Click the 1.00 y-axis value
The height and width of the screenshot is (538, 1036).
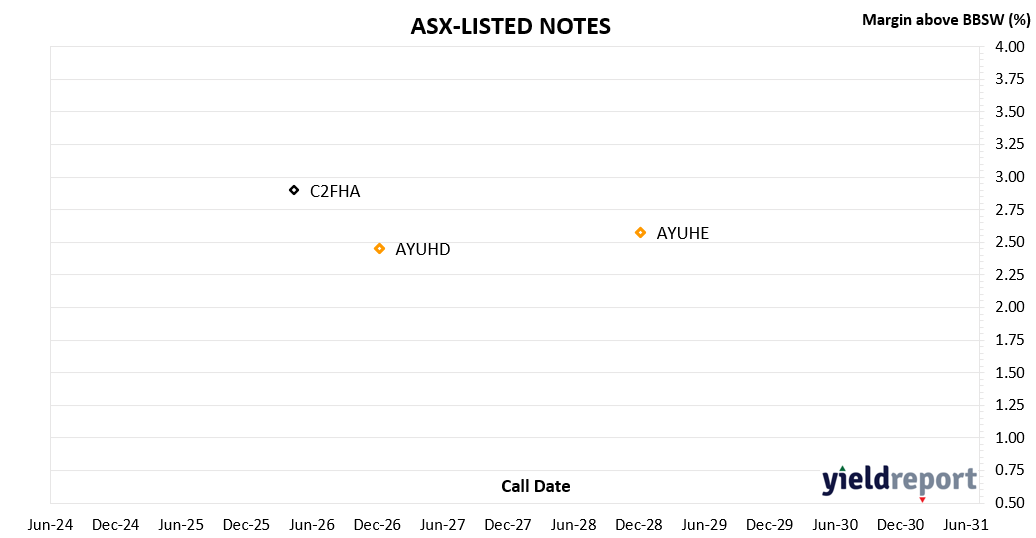[1010, 438]
